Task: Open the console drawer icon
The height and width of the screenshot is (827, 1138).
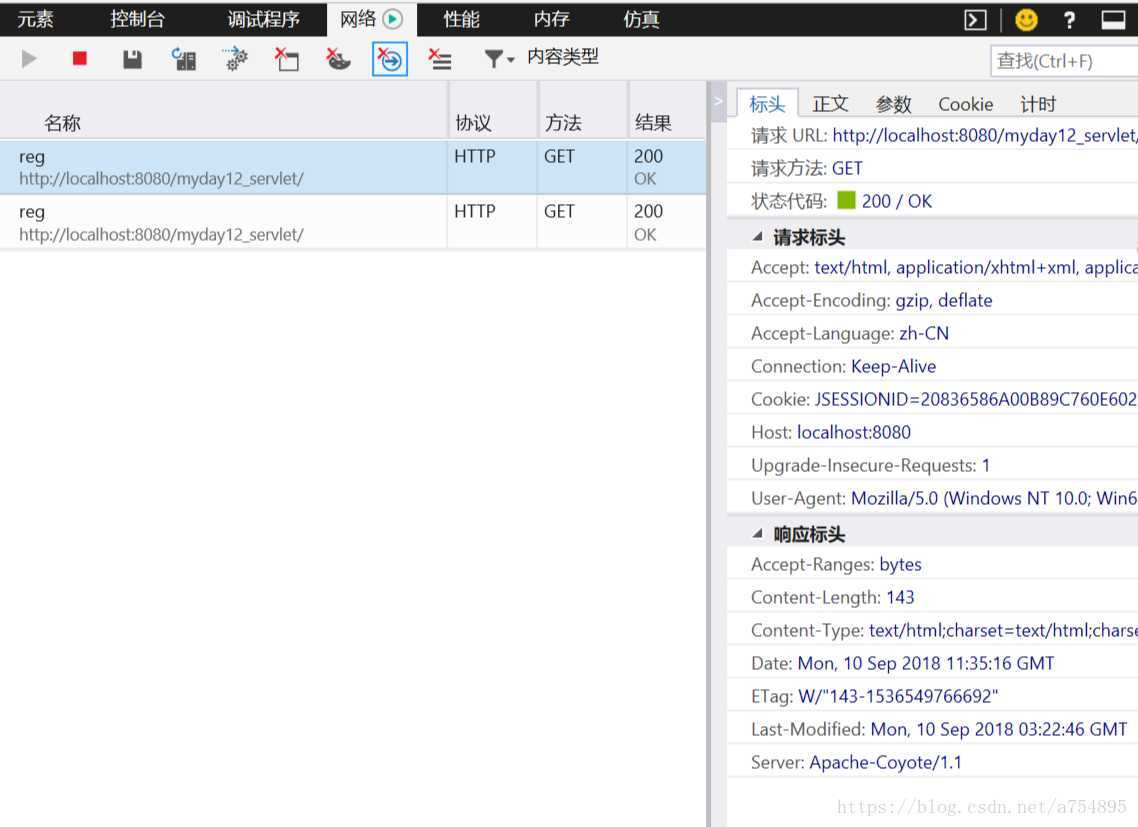Action: point(975,20)
